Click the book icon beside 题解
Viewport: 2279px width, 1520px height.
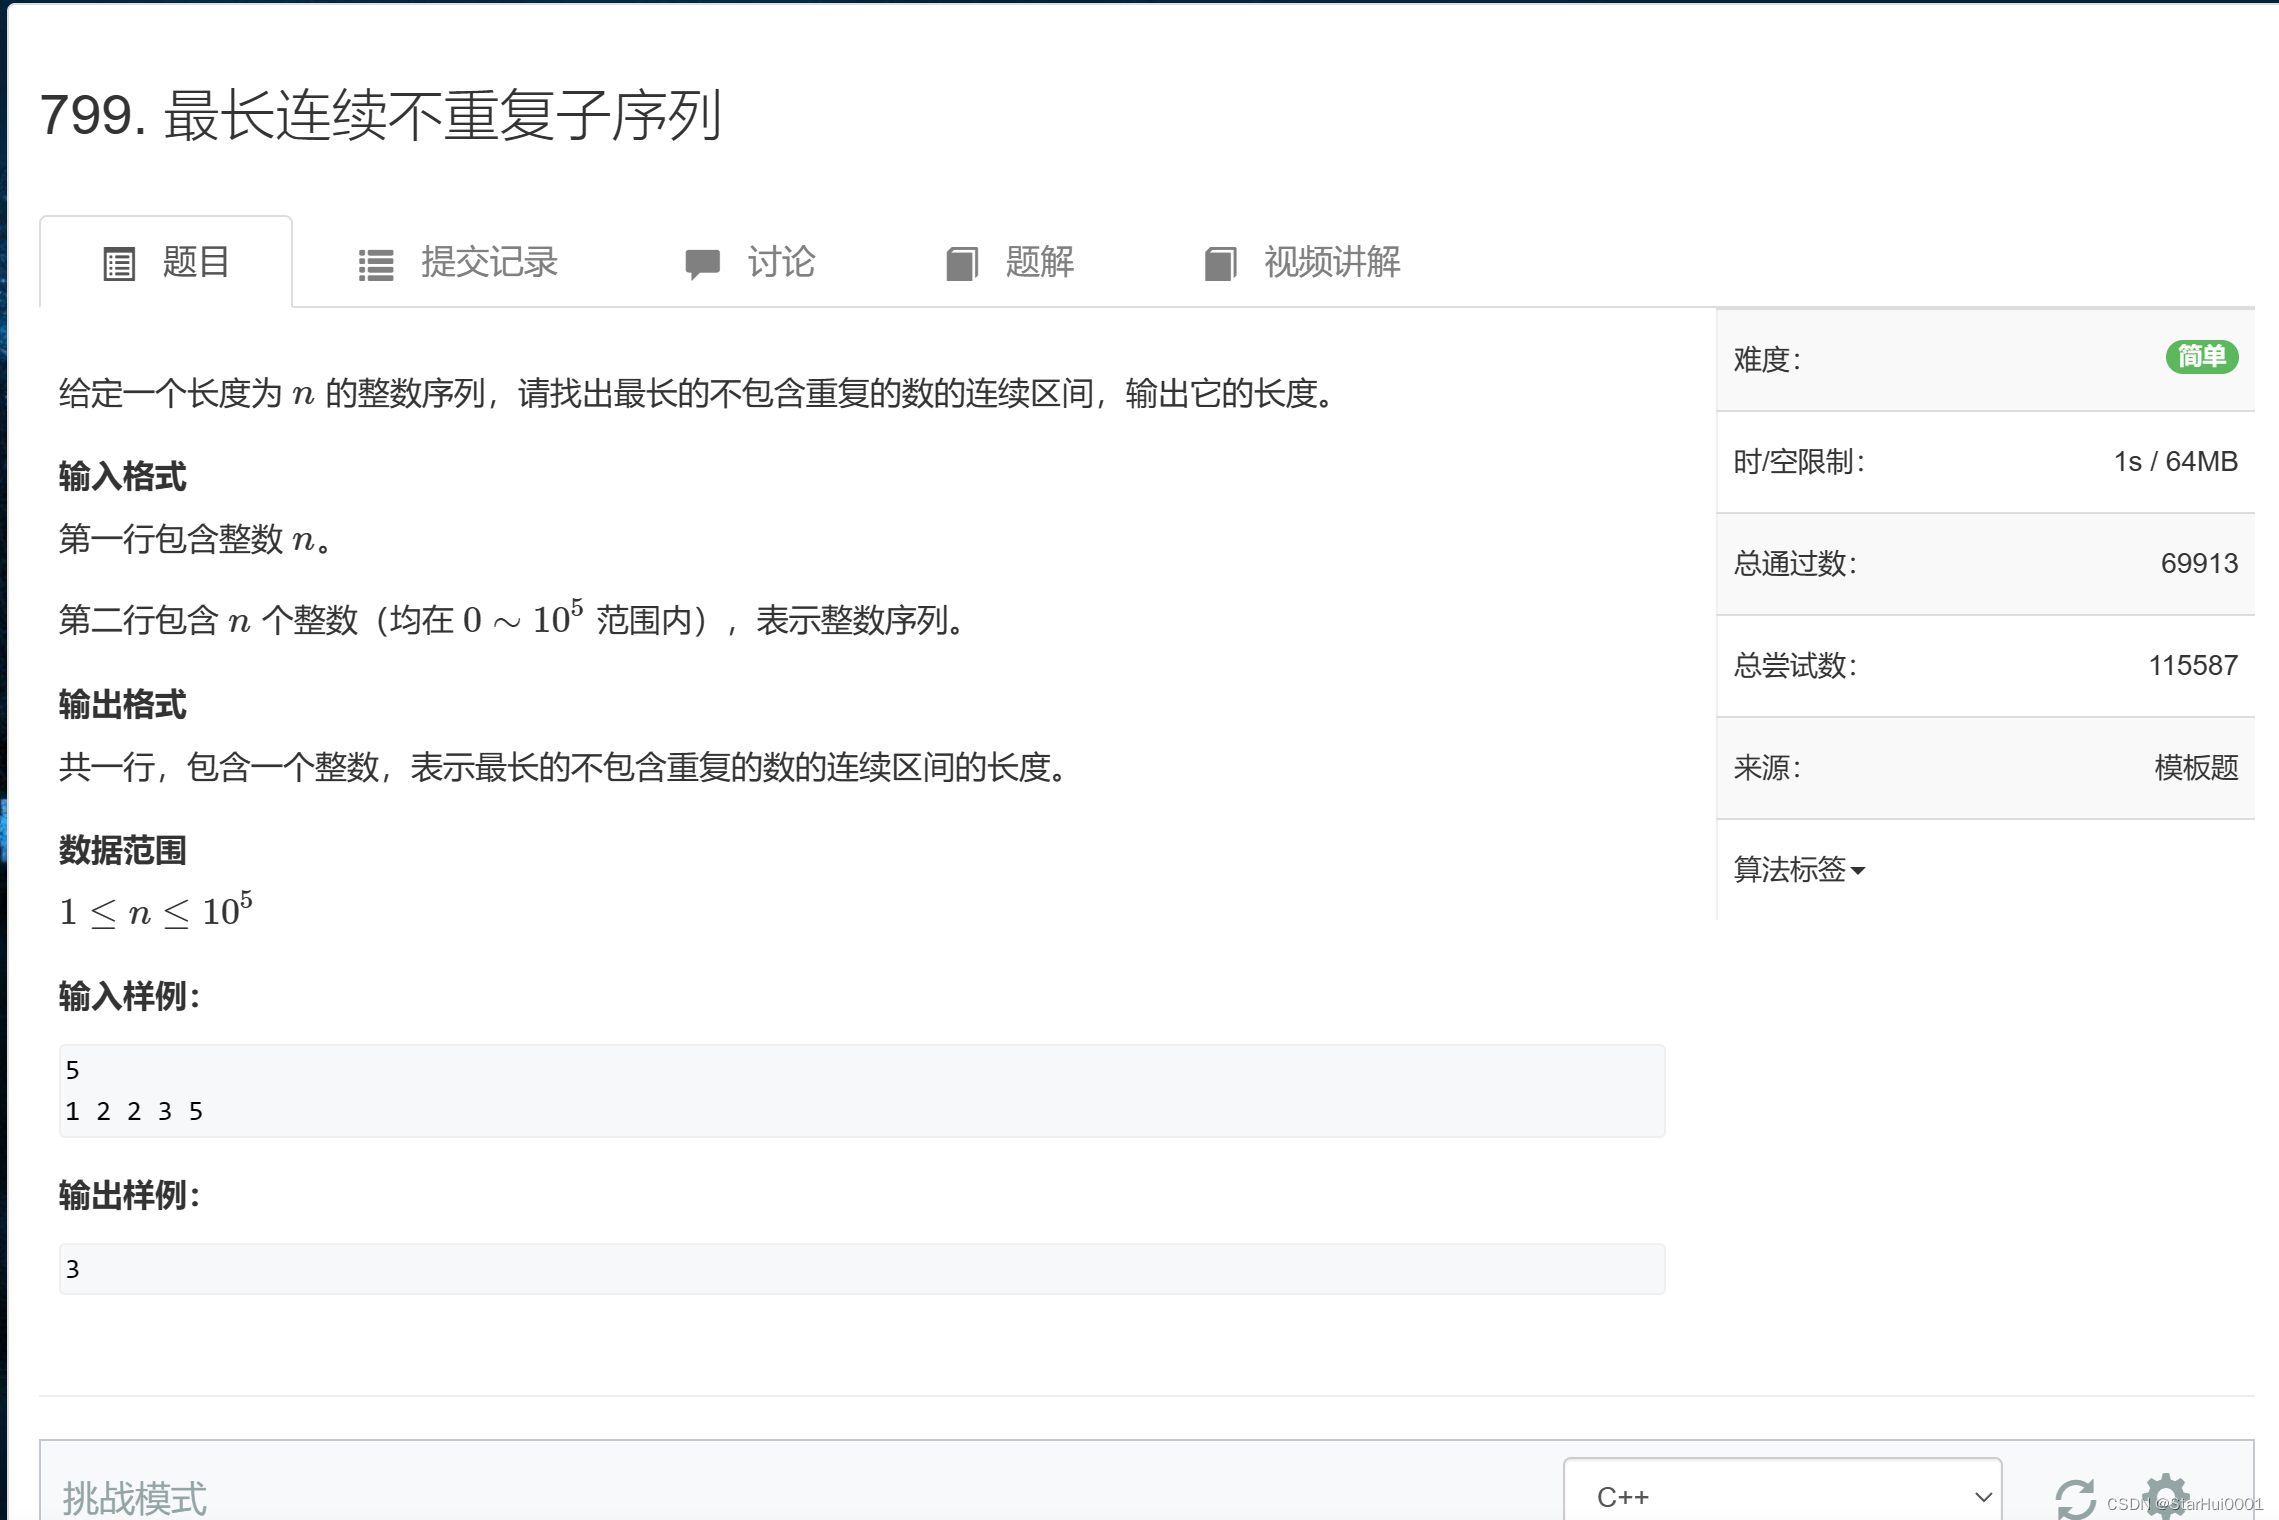coord(961,264)
